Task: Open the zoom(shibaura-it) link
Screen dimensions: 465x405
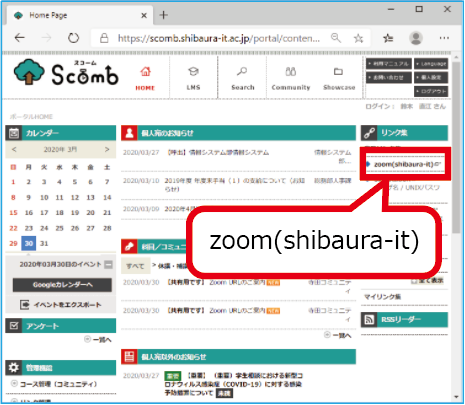Action: pos(405,164)
